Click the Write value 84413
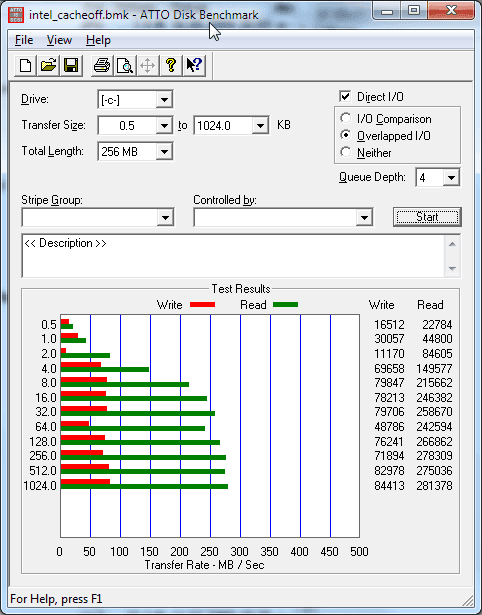The image size is (482, 615). point(389,486)
